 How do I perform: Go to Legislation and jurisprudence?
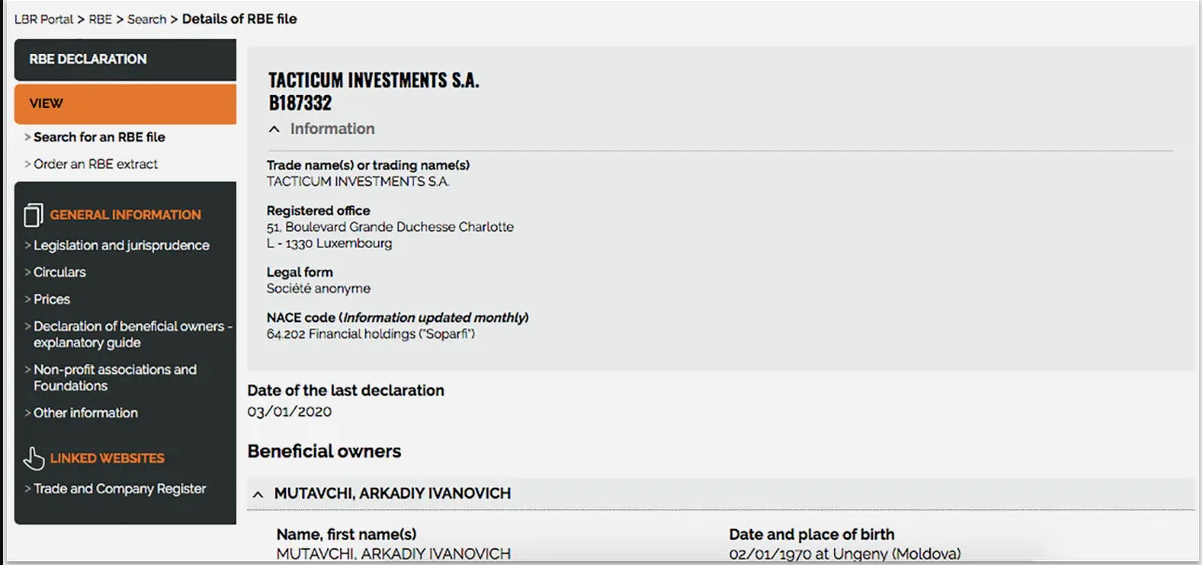pyautogui.click(x=121, y=245)
